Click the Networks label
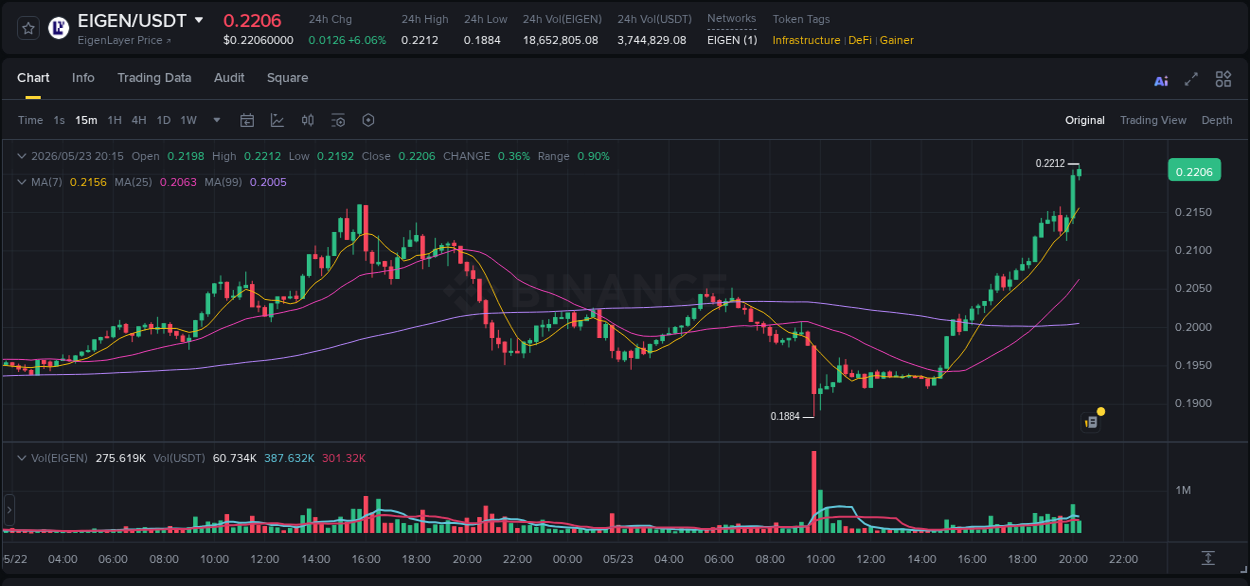Viewport: 1250px width, 586px height. (x=731, y=19)
